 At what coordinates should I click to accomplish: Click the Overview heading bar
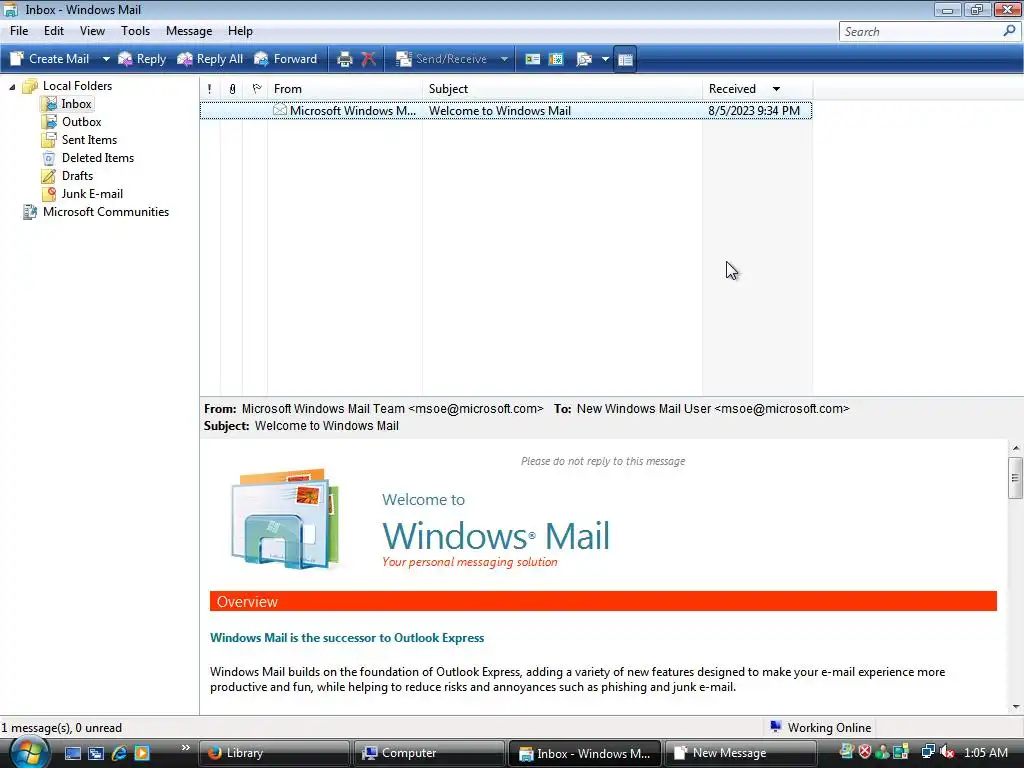603,601
